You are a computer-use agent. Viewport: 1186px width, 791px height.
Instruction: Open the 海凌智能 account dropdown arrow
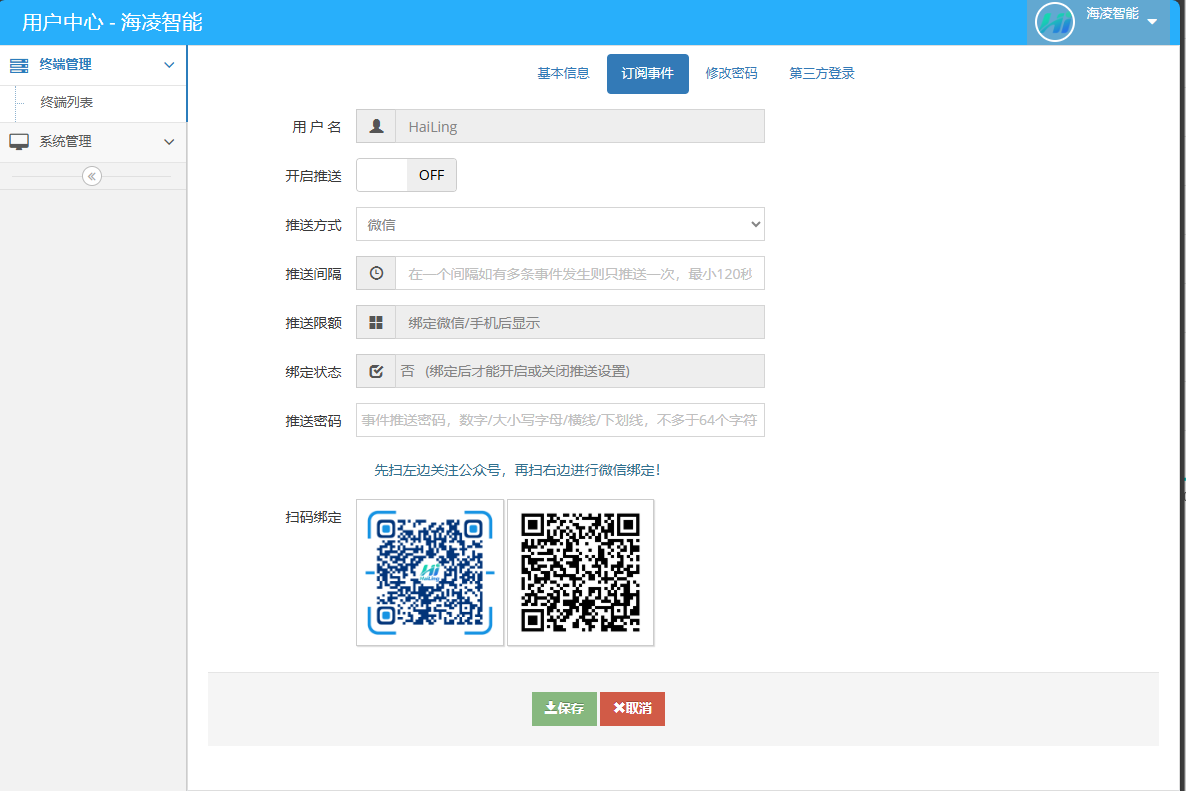click(x=1152, y=21)
